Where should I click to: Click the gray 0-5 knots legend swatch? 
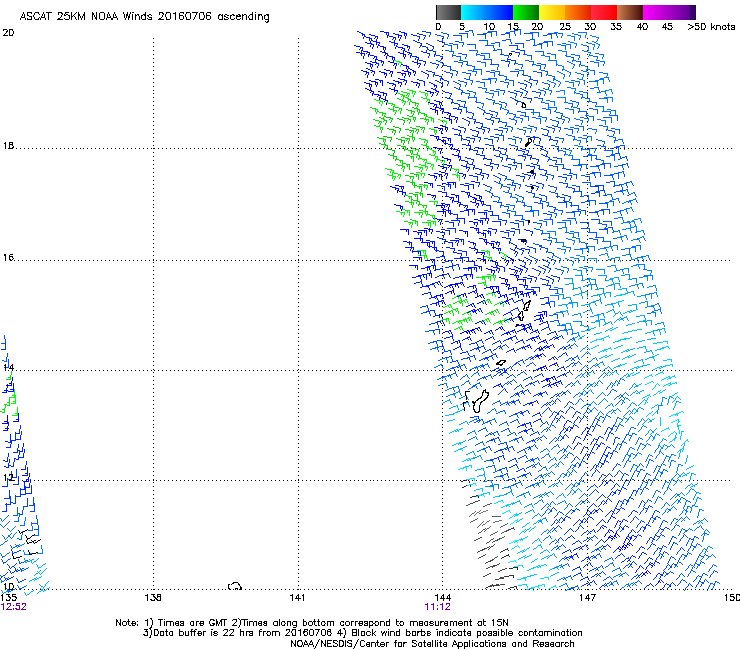(x=448, y=12)
